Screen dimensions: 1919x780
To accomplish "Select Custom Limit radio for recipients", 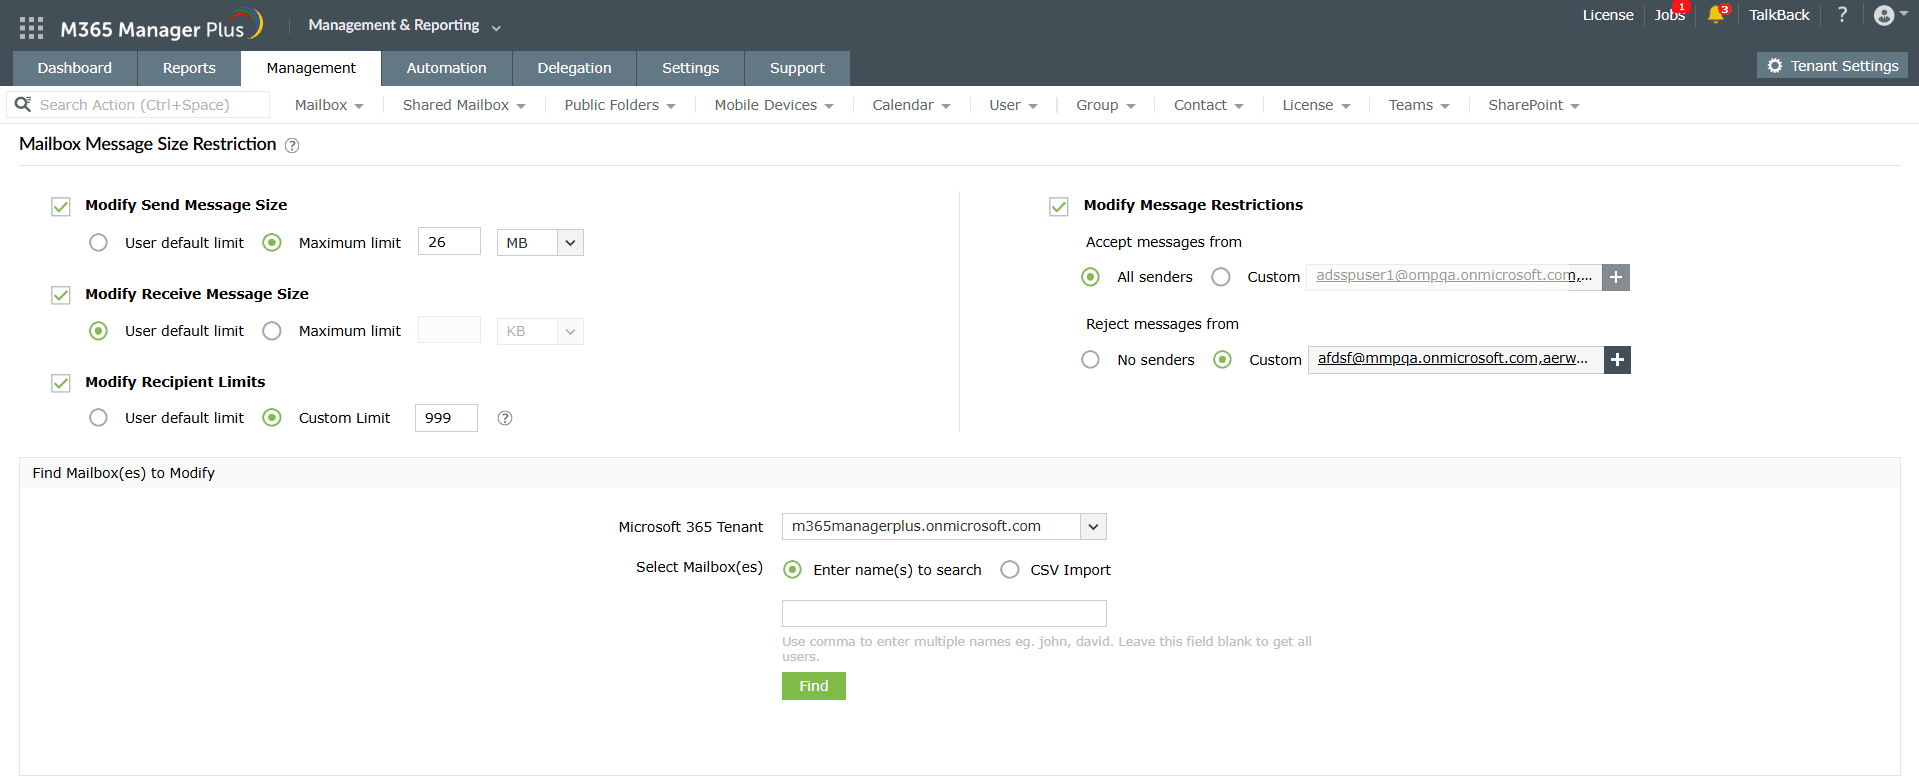I will [272, 418].
